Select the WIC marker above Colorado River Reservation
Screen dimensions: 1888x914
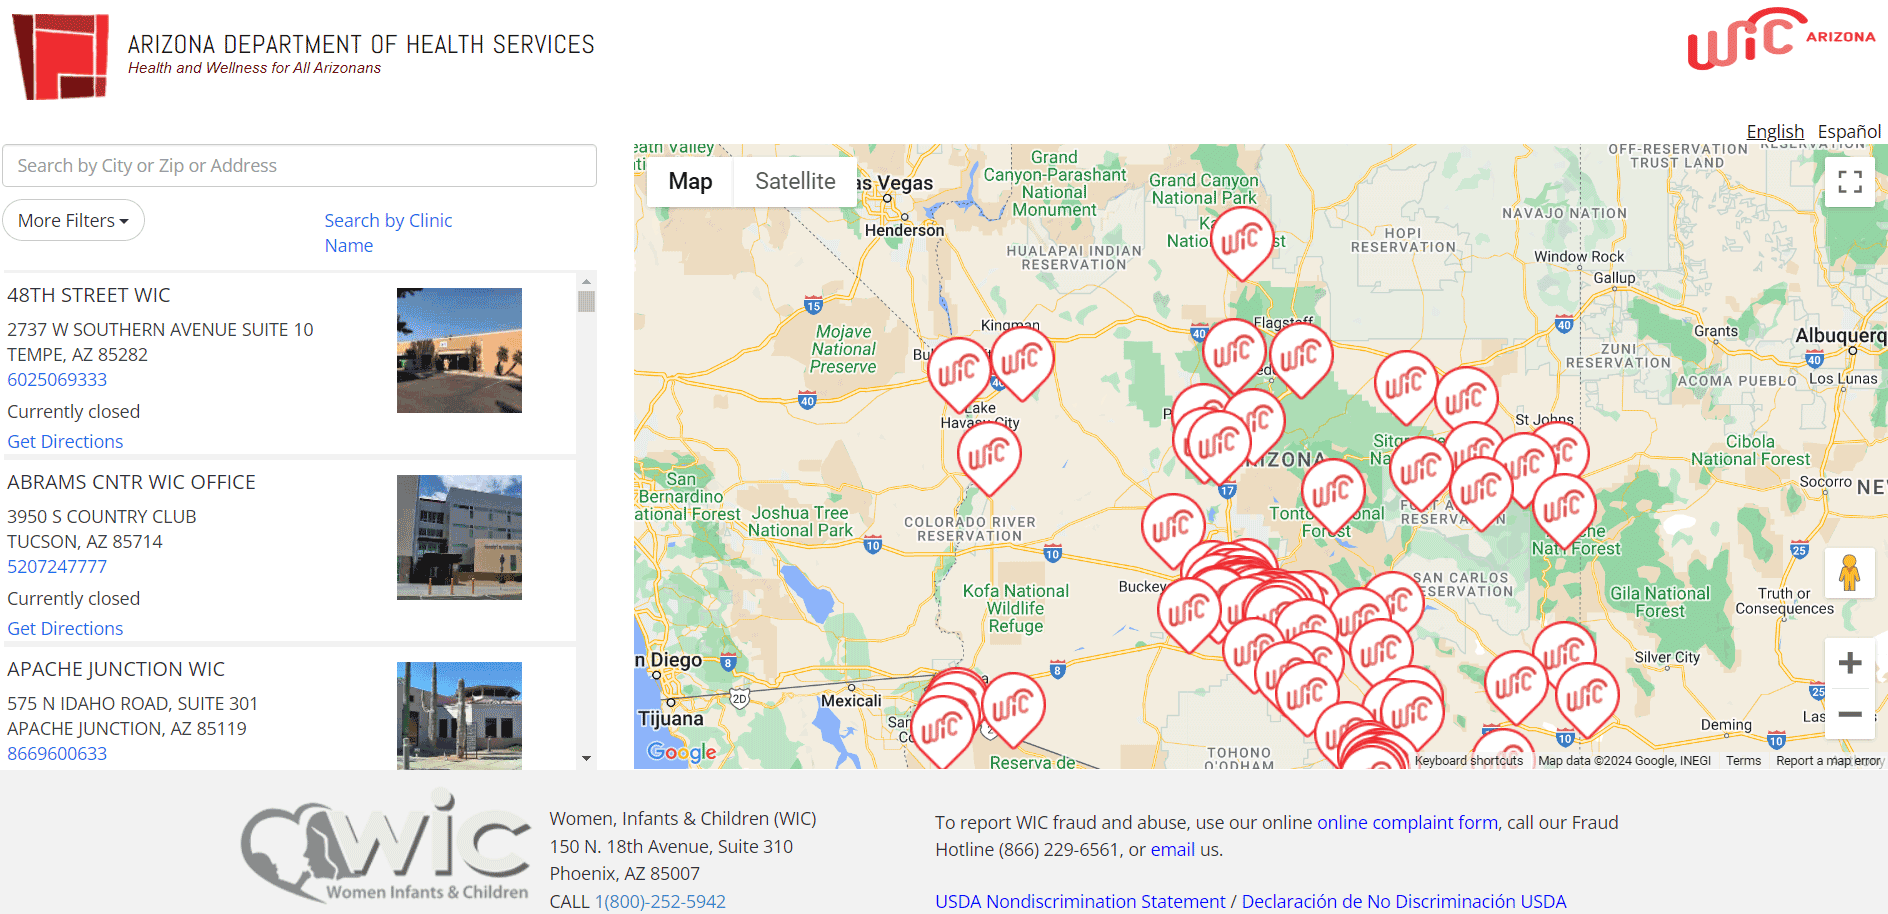(x=989, y=456)
